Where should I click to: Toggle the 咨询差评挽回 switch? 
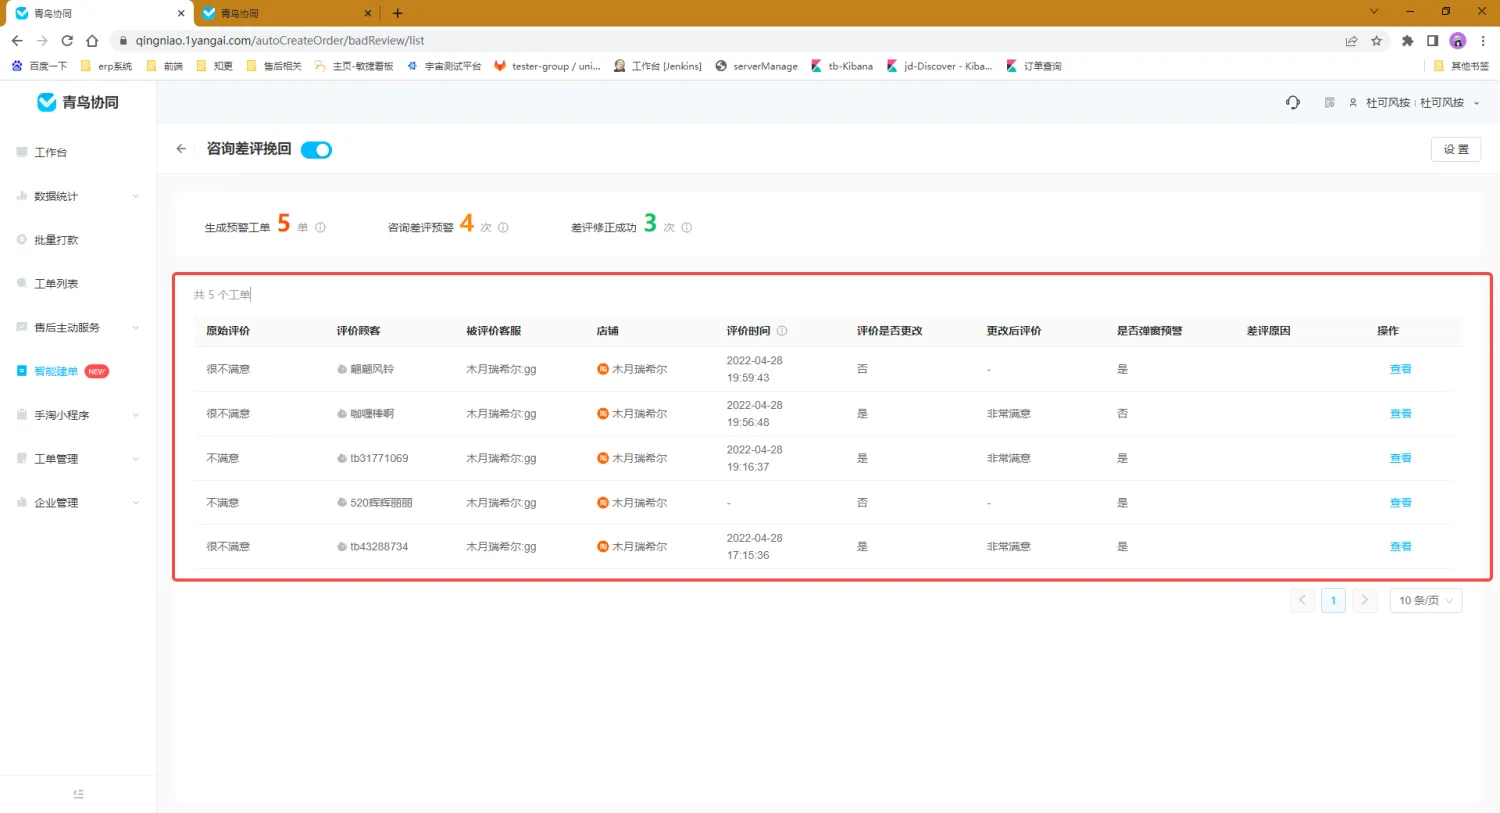point(316,150)
